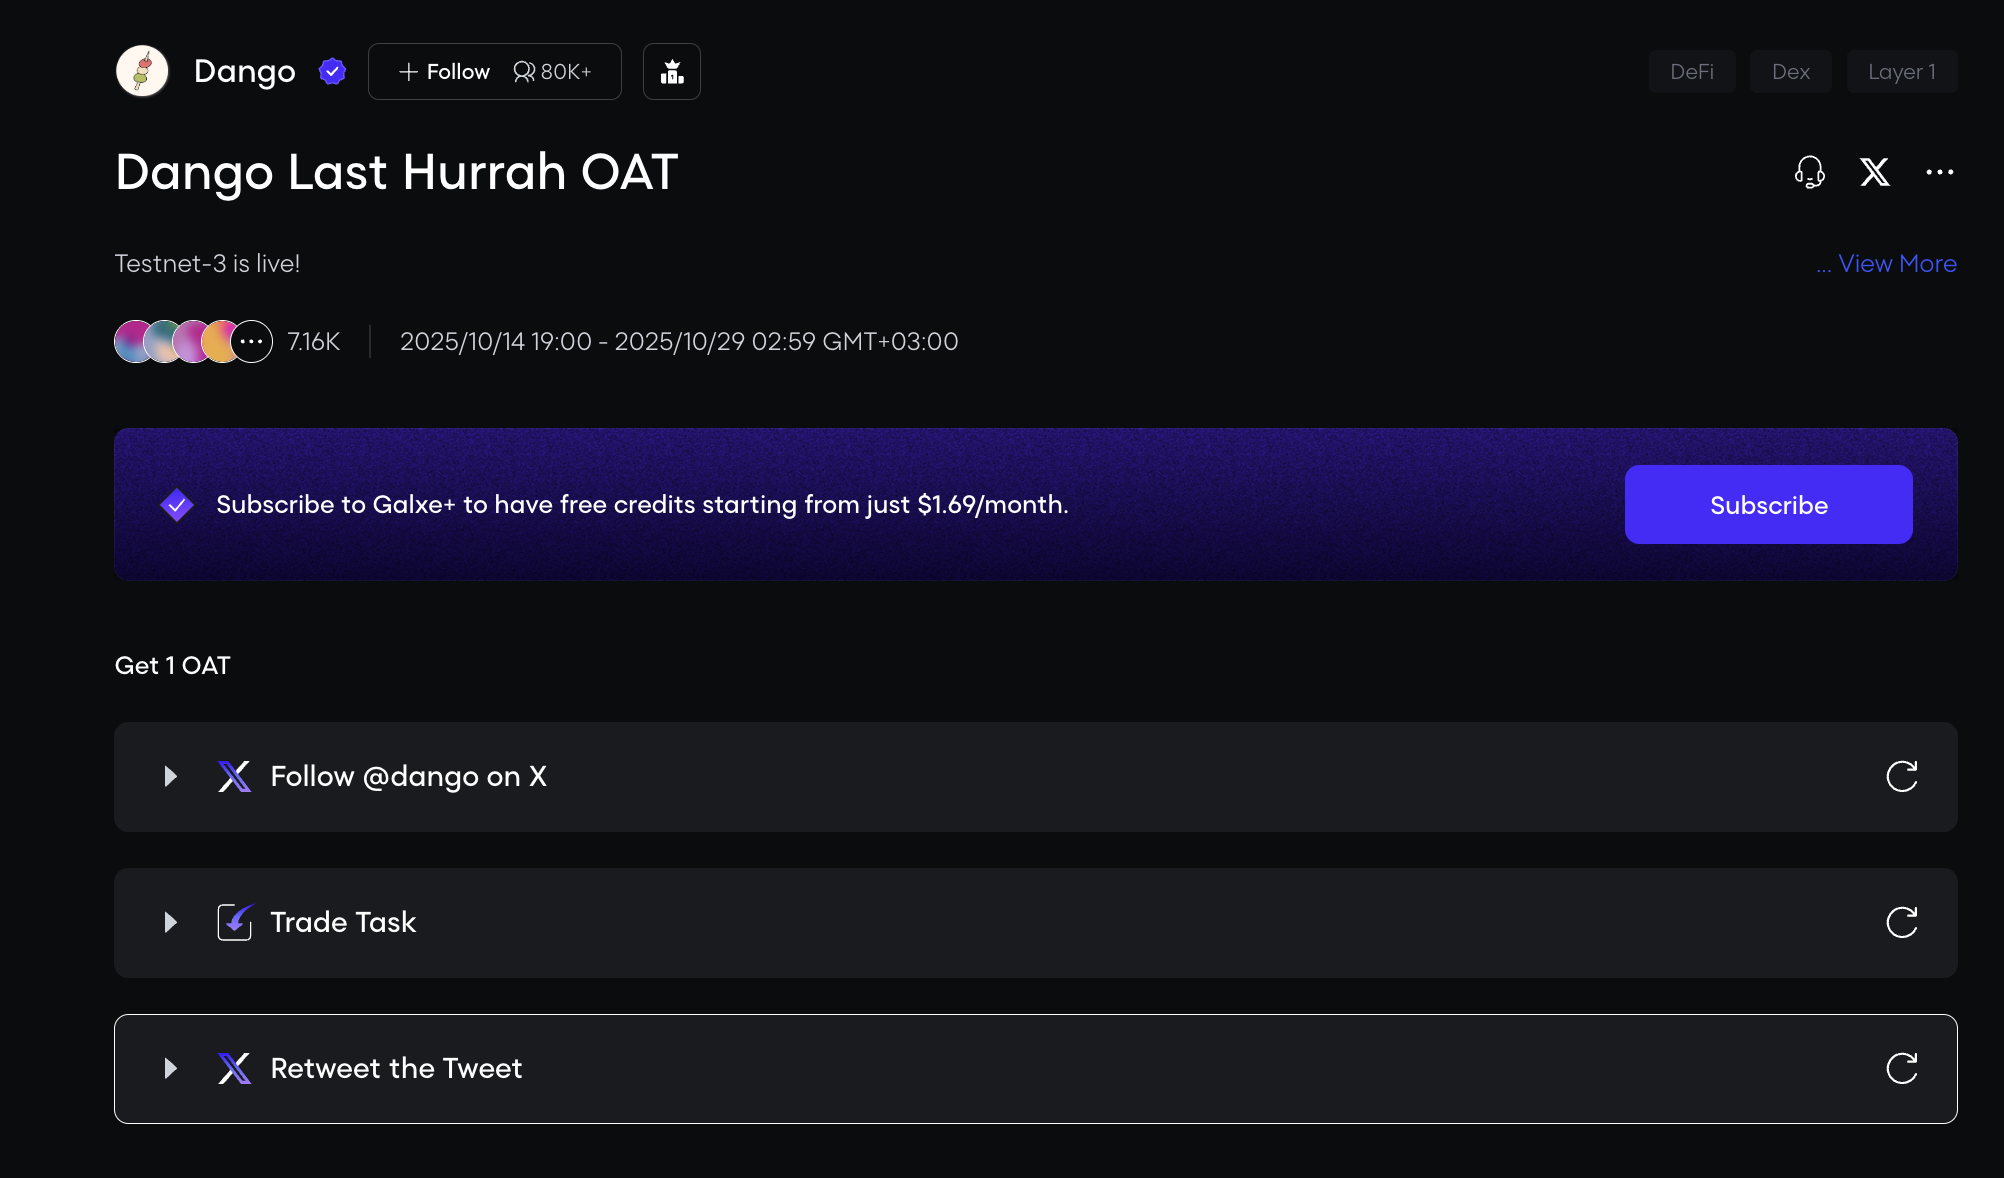Click the participant avatars group
This screenshot has width=2004, height=1178.
pyautogui.click(x=193, y=341)
